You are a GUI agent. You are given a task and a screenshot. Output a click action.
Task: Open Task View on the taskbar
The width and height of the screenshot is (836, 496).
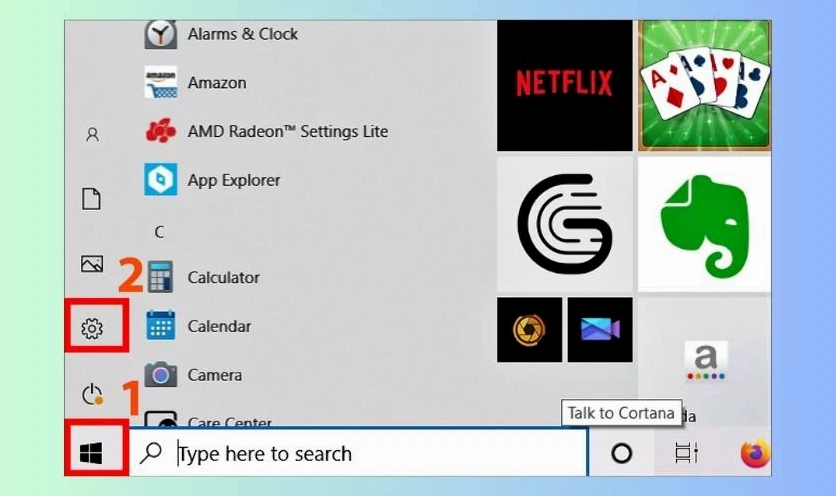pyautogui.click(x=686, y=453)
